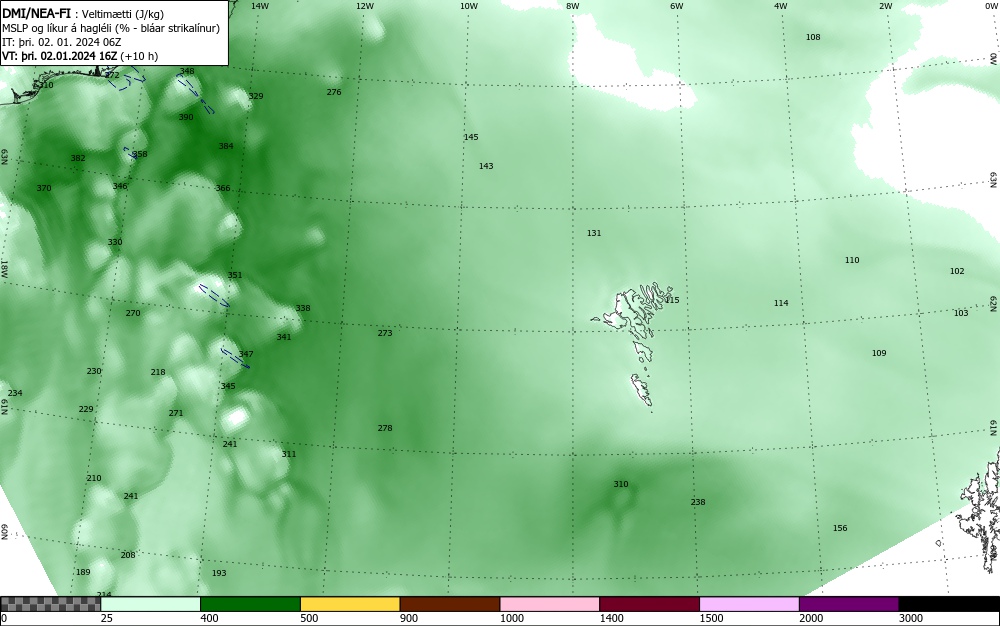
Task: Click the title line 'DMI/NEA-FI : Veltimætti (J/kg)'
Action: click(x=83, y=14)
